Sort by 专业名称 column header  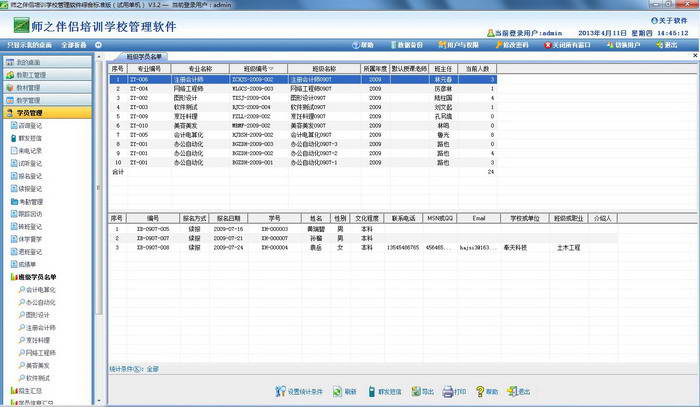[x=200, y=69]
